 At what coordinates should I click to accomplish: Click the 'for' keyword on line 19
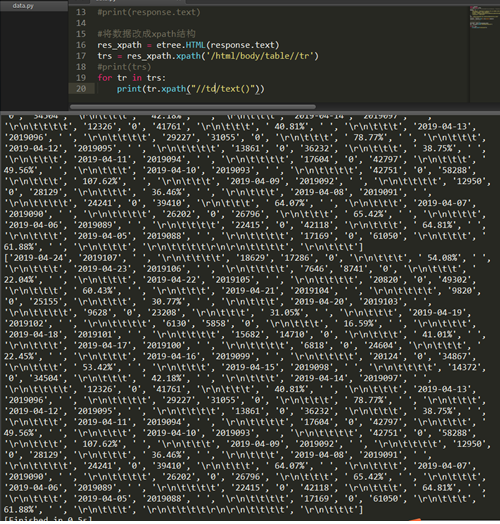tap(105, 78)
